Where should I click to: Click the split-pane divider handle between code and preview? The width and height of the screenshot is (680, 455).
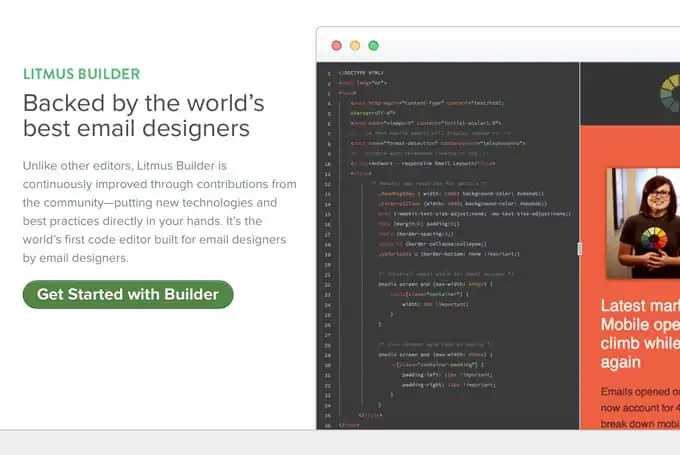coord(579,249)
